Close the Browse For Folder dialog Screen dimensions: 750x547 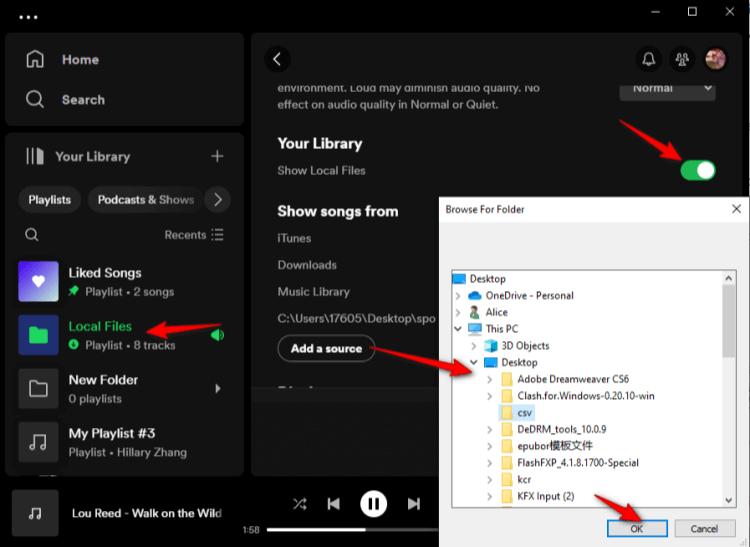click(736, 209)
